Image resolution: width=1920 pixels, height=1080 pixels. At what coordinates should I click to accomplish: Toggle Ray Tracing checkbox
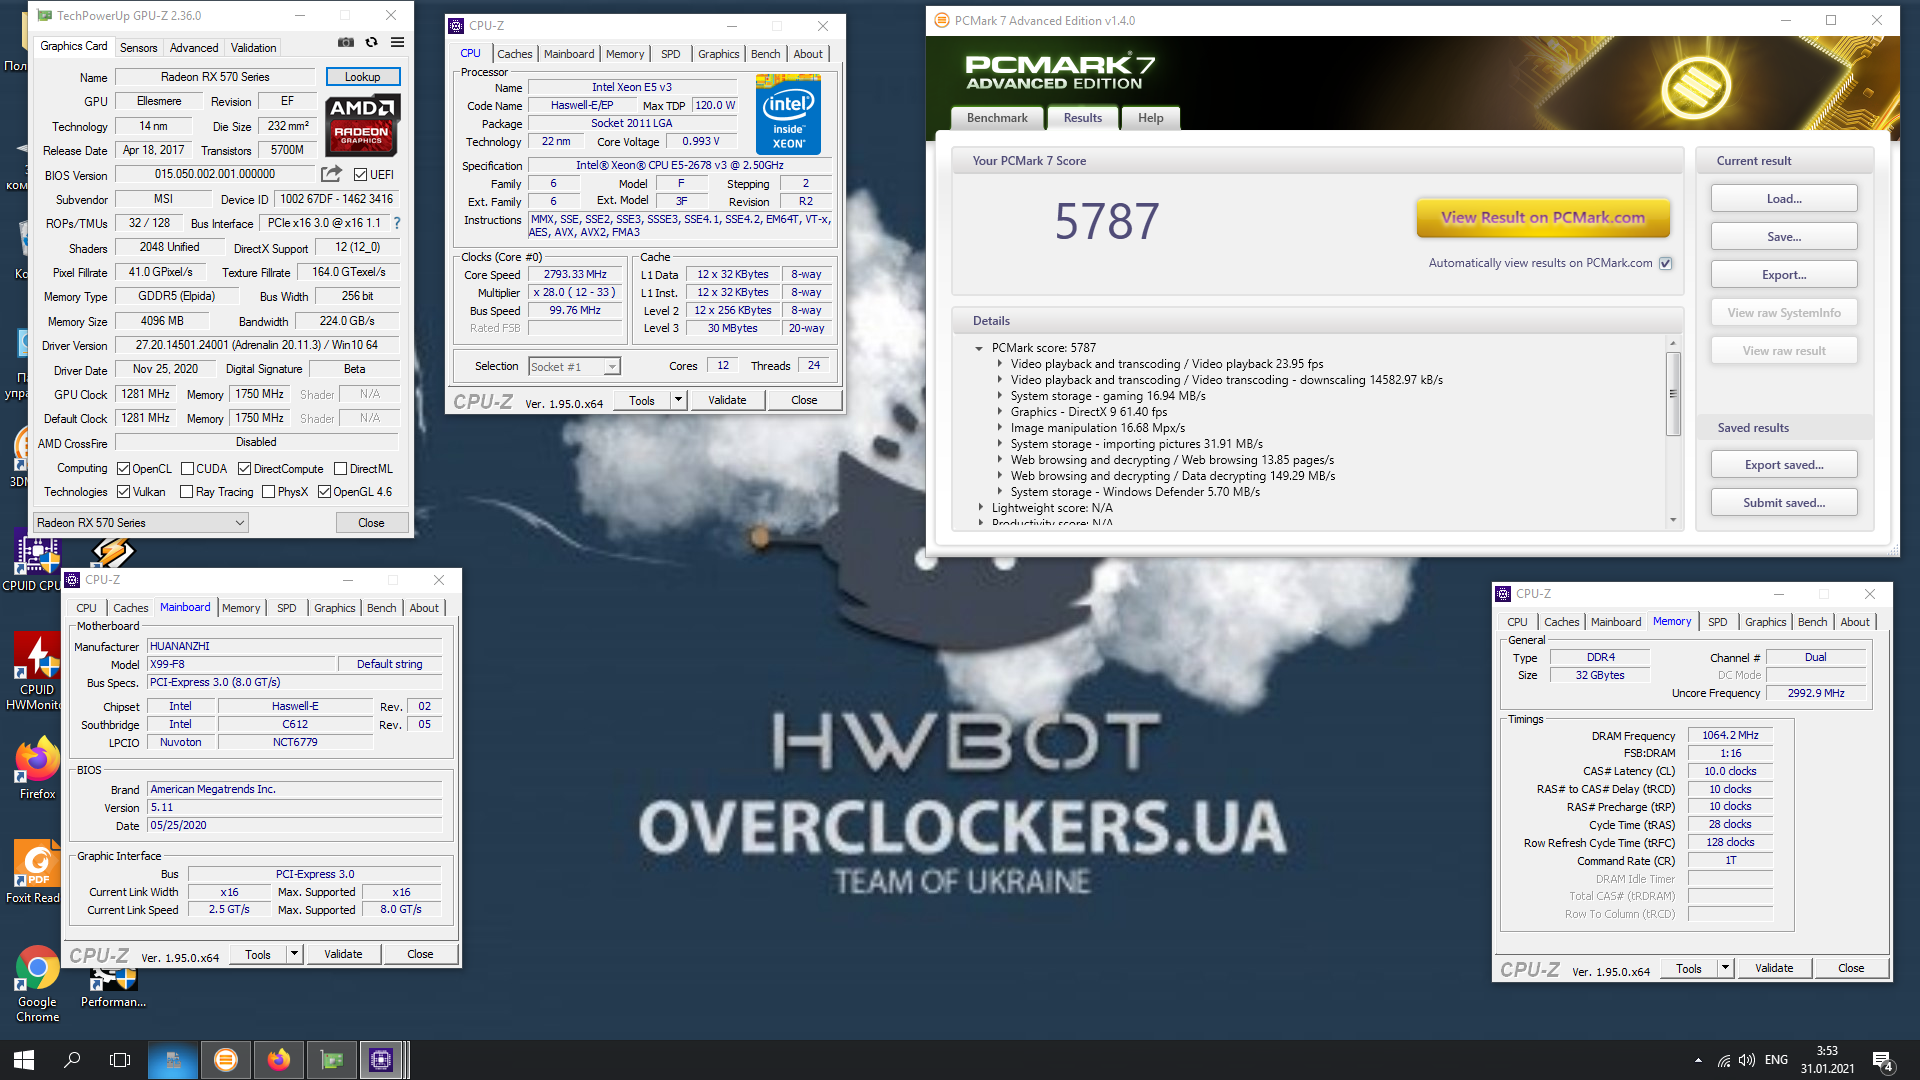pos(187,491)
